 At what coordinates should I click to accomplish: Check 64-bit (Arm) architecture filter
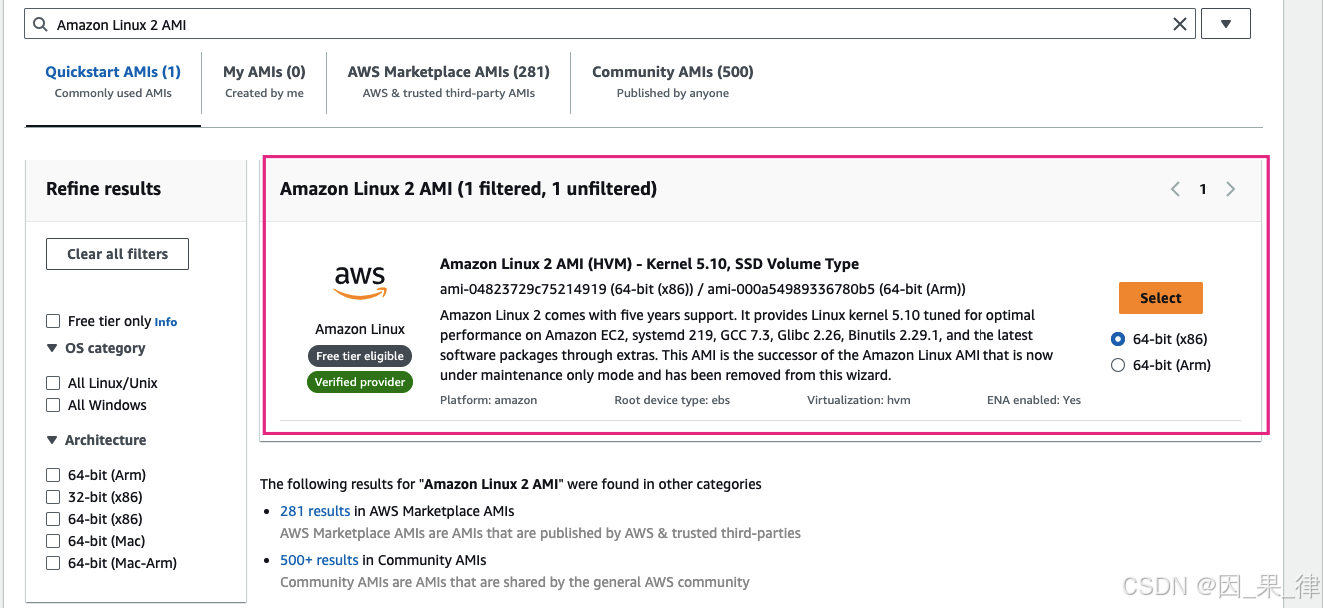click(x=53, y=475)
